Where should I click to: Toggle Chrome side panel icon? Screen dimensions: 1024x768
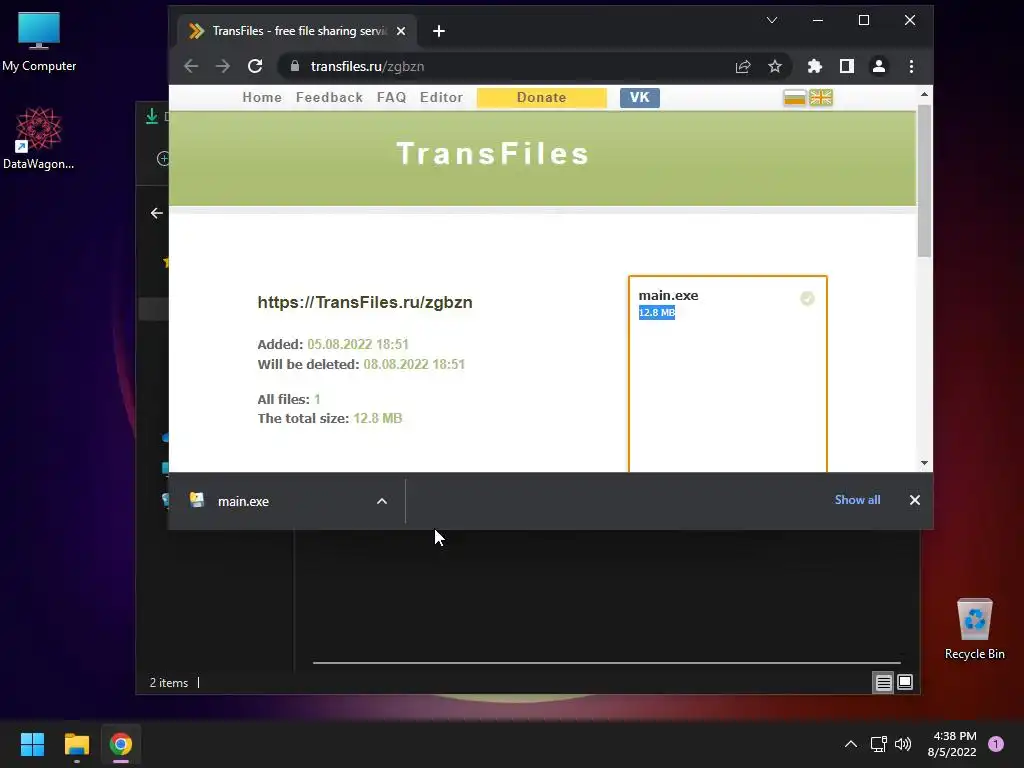pyautogui.click(x=847, y=66)
